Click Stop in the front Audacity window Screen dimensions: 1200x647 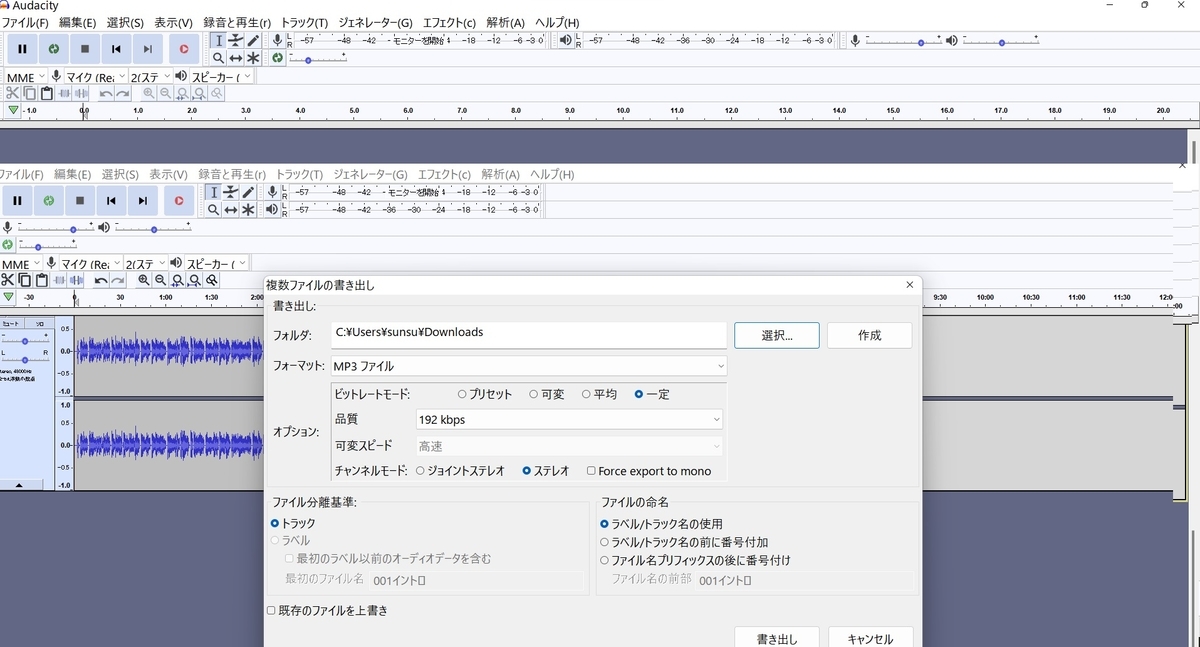point(80,201)
